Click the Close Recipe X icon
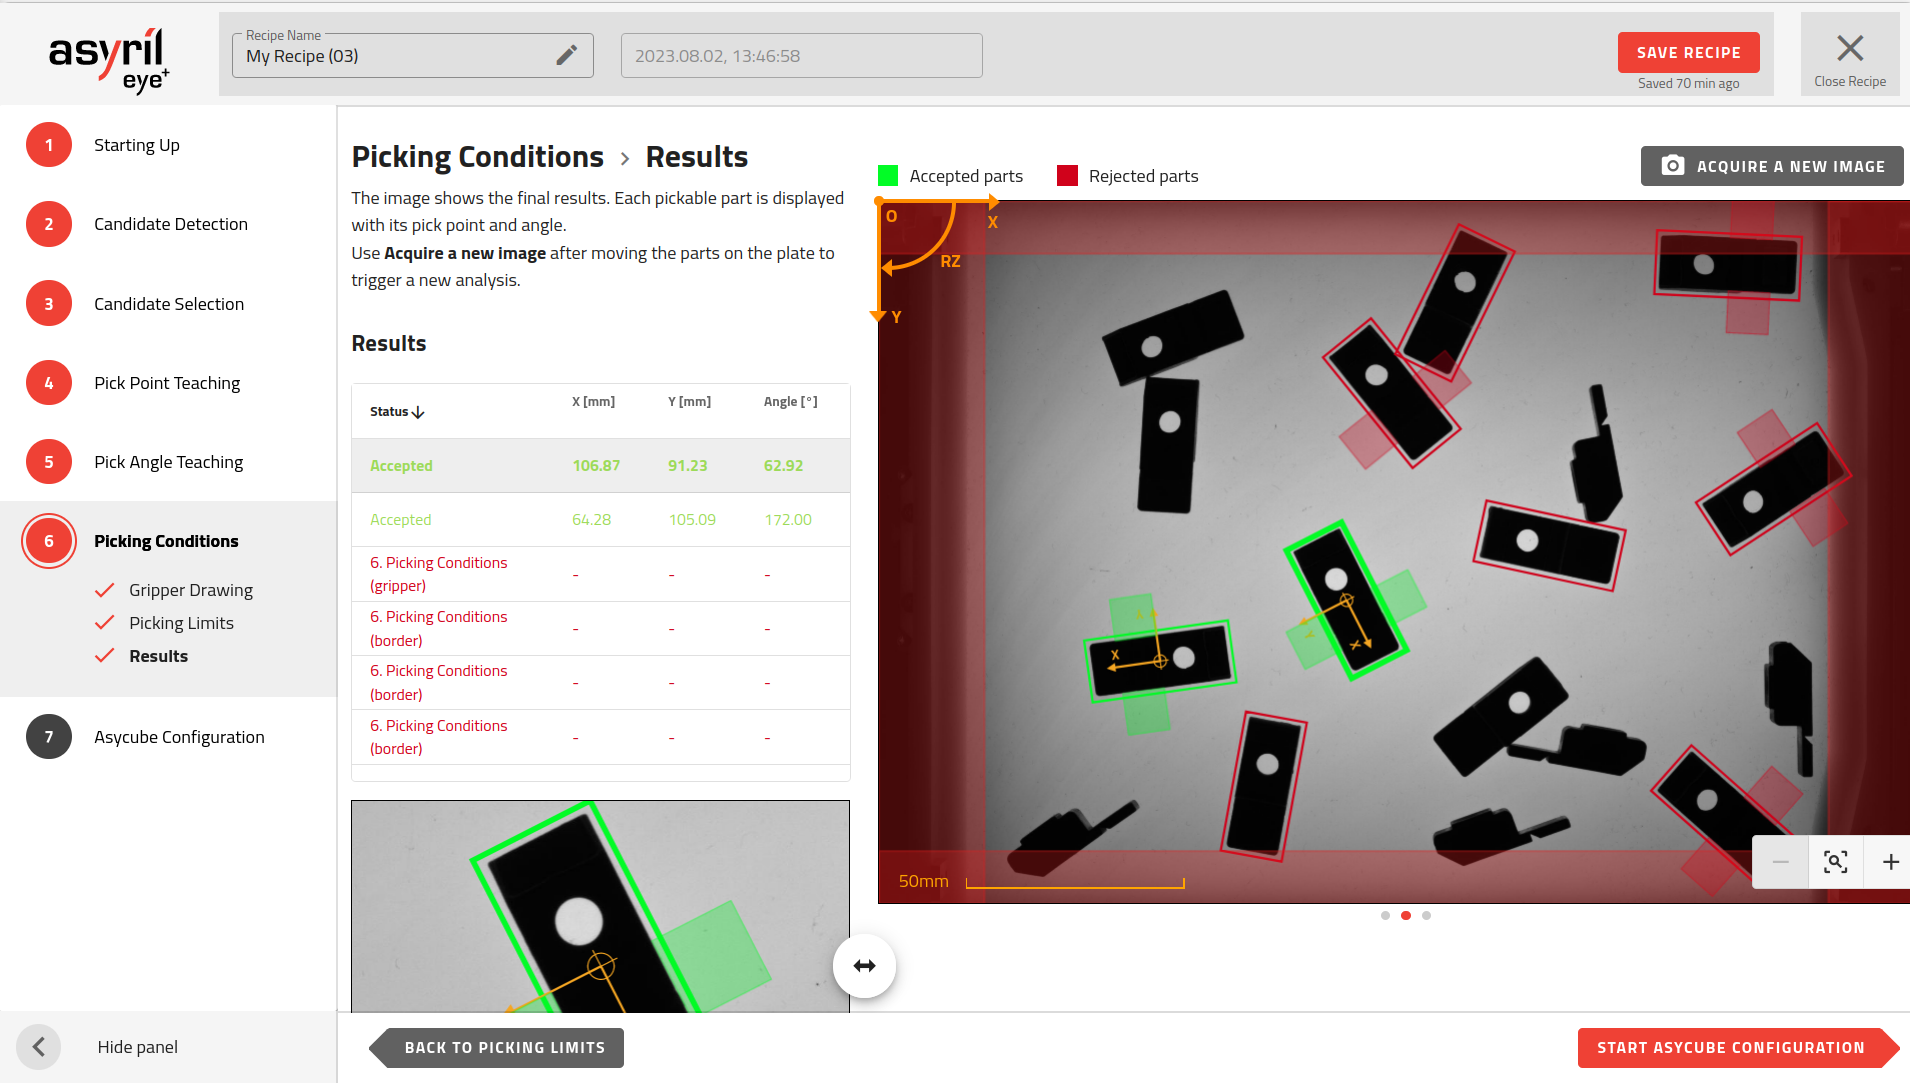This screenshot has height=1083, width=1910. click(1850, 48)
